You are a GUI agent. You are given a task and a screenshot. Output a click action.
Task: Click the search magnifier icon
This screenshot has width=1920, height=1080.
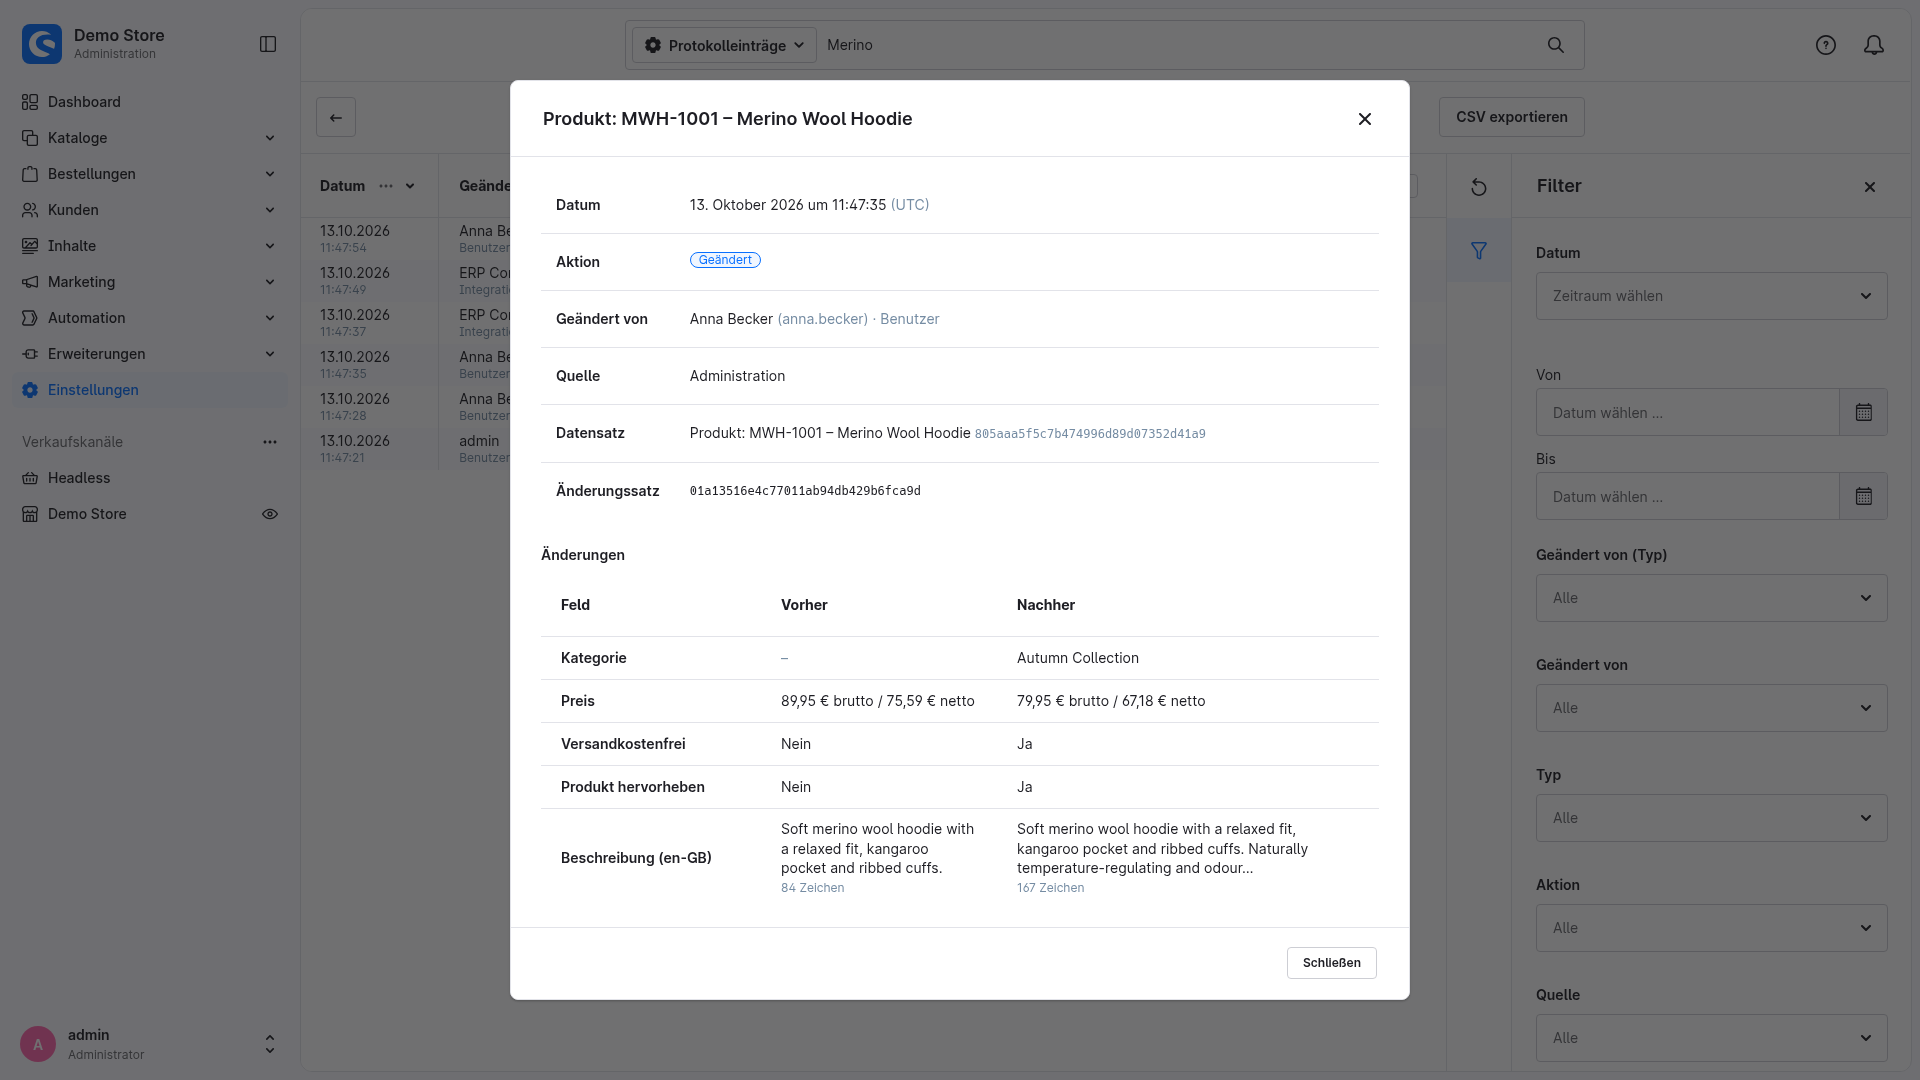coord(1556,45)
